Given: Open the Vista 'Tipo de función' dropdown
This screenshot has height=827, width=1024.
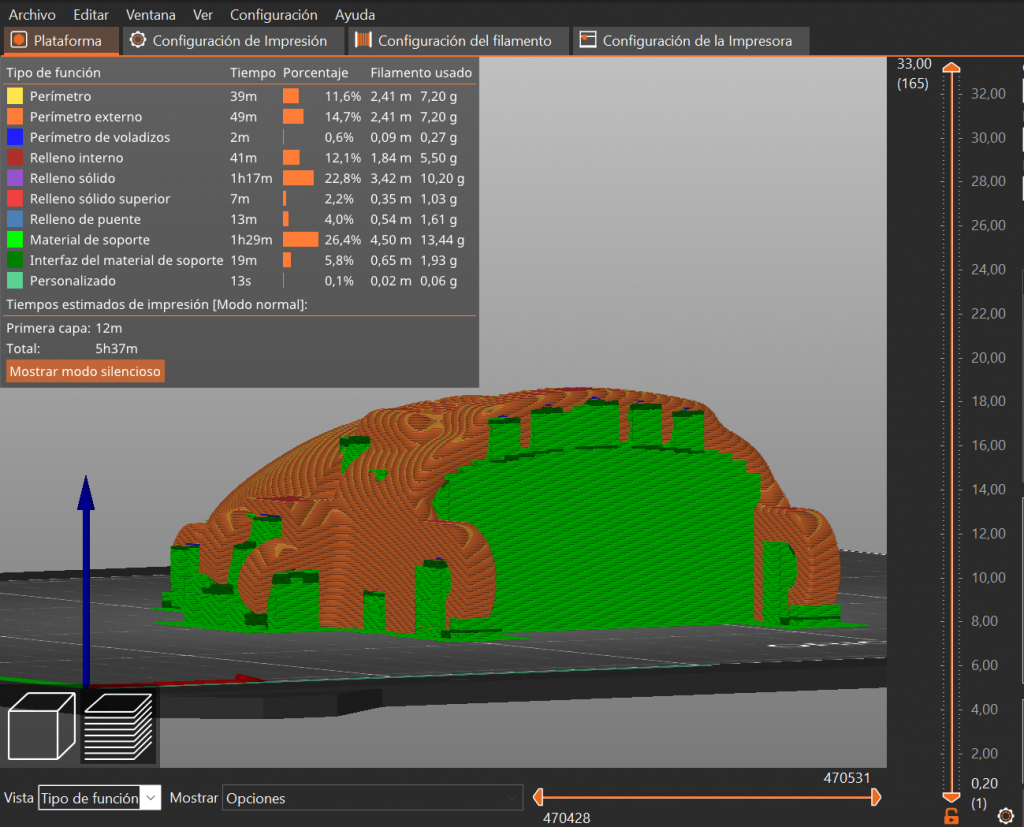Looking at the screenshot, I should point(98,798).
